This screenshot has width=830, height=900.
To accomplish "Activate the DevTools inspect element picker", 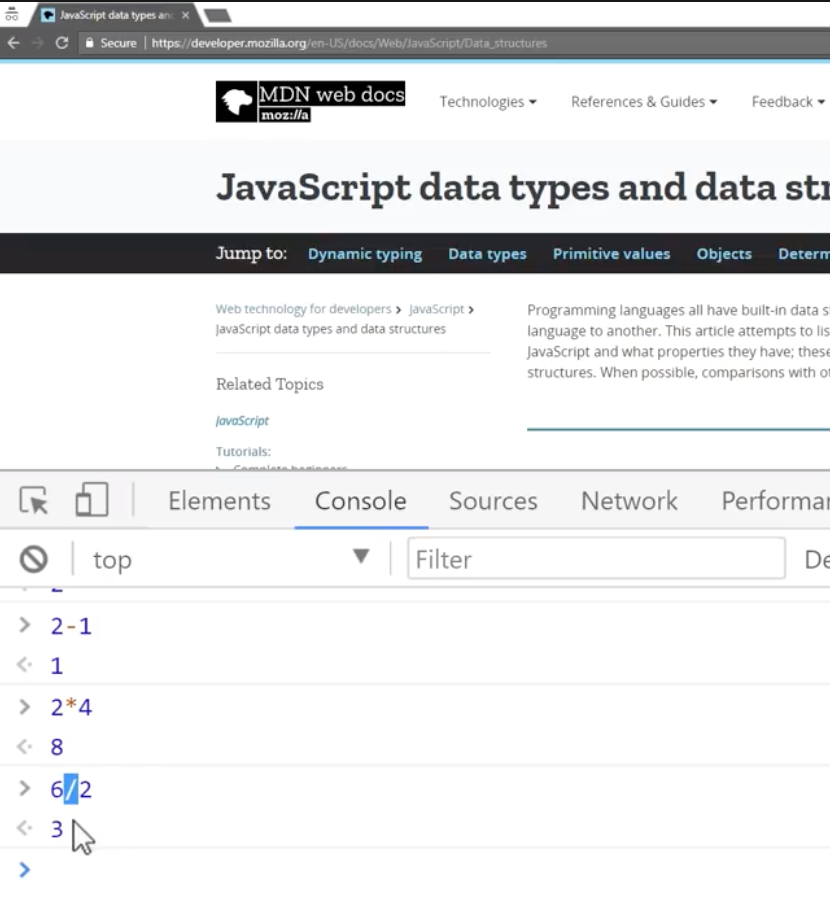I will tap(34, 500).
